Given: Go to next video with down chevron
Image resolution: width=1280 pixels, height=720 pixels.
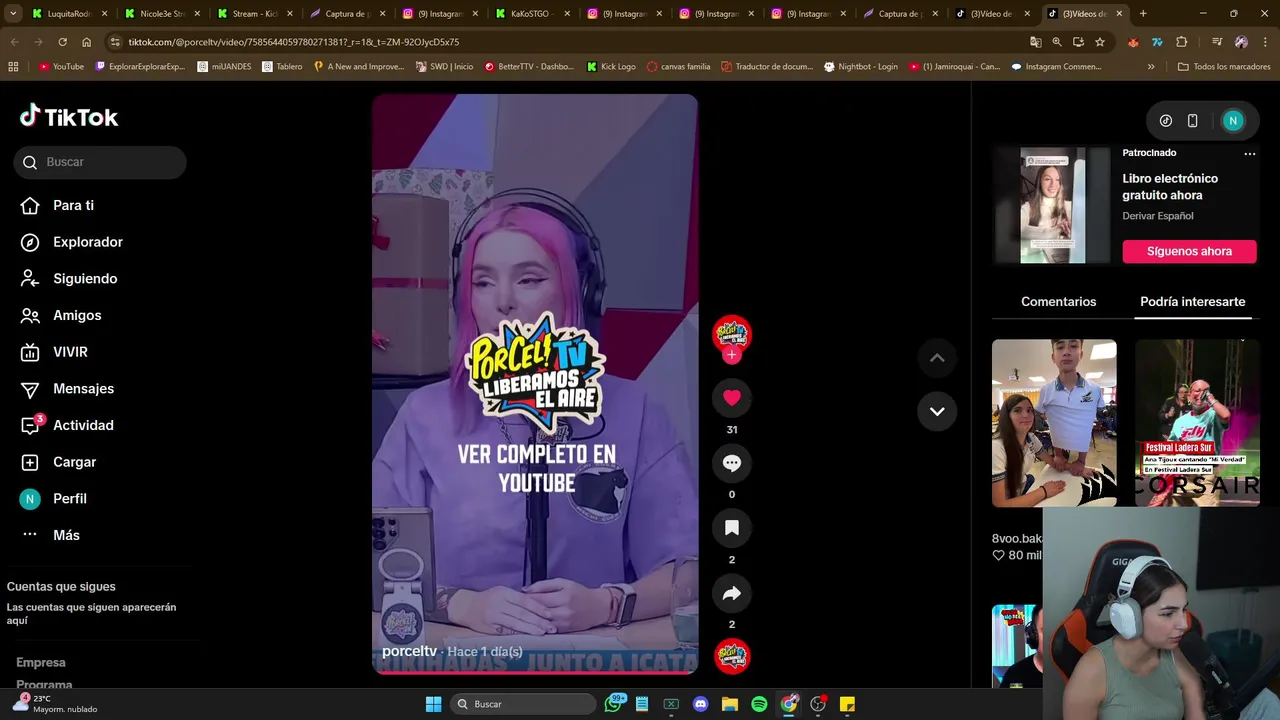Looking at the screenshot, I should (x=937, y=411).
